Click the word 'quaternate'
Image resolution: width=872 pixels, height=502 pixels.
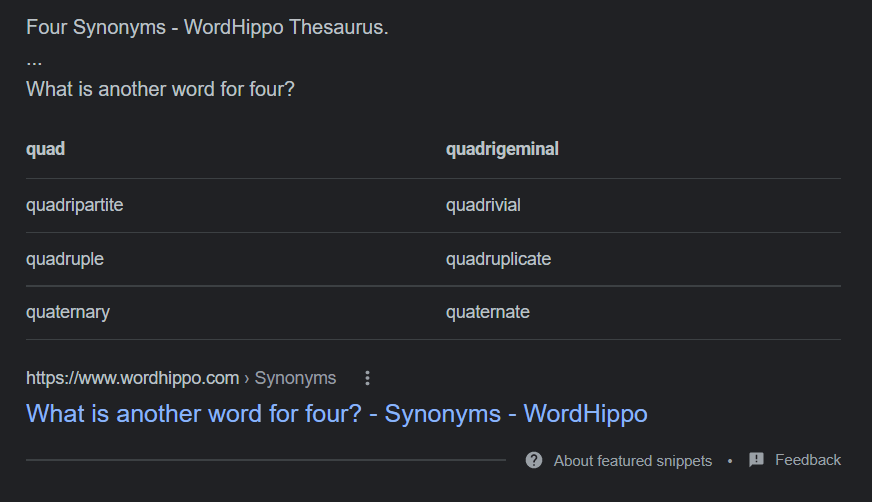(487, 312)
